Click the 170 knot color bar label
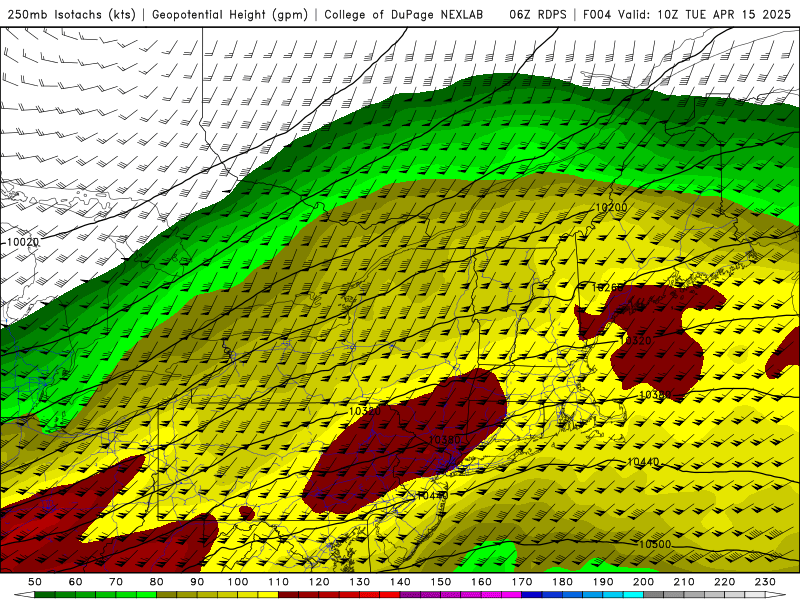Image resolution: width=800 pixels, height=600 pixels. click(522, 582)
